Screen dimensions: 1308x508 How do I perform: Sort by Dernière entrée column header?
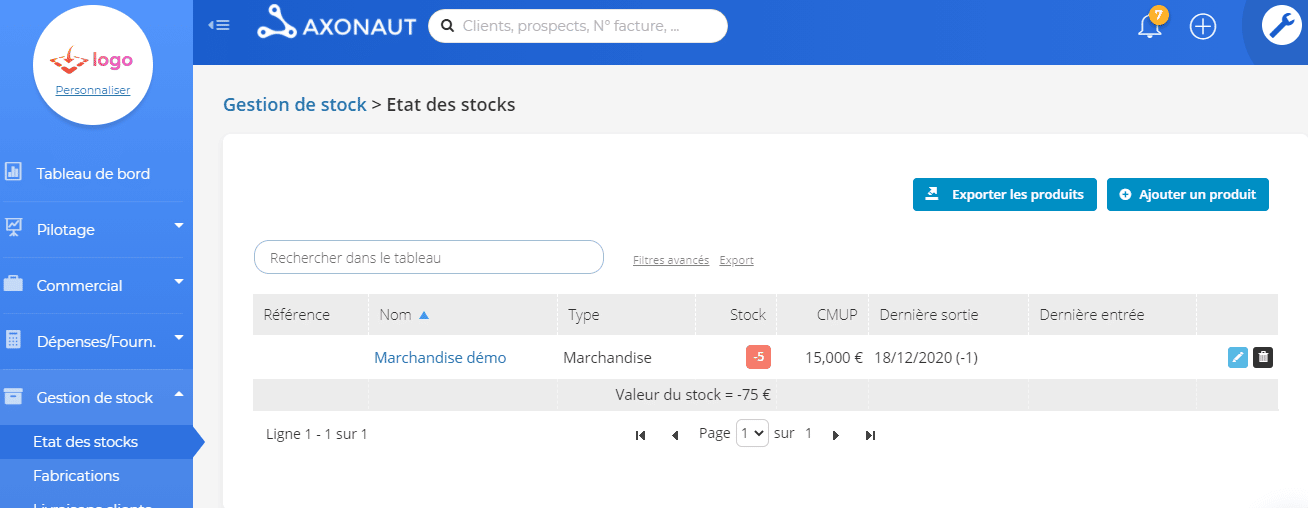(x=1112, y=314)
